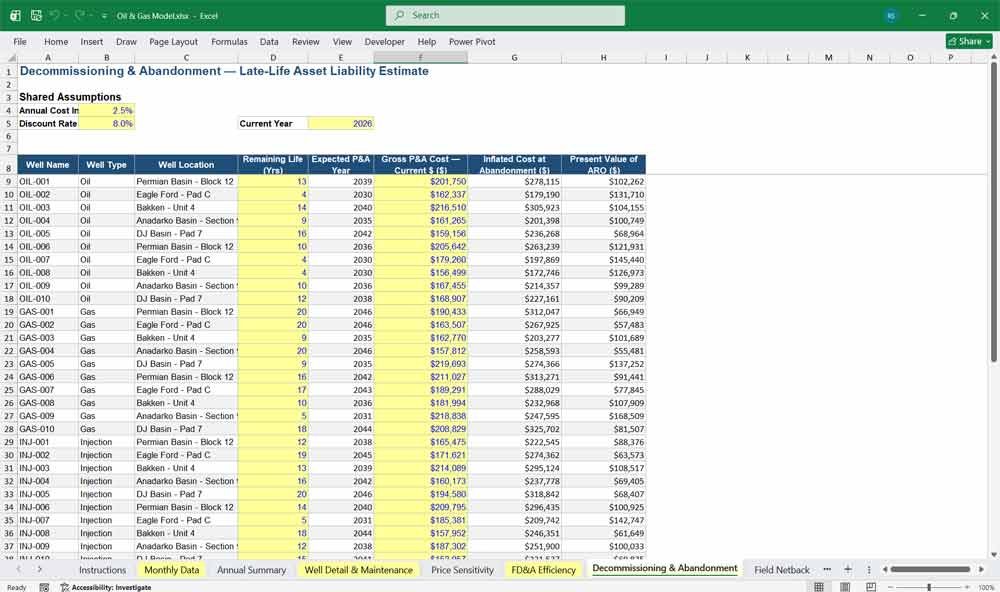Switch to the Monthly Data sheet tab
This screenshot has width=1000, height=592.
tap(172, 570)
